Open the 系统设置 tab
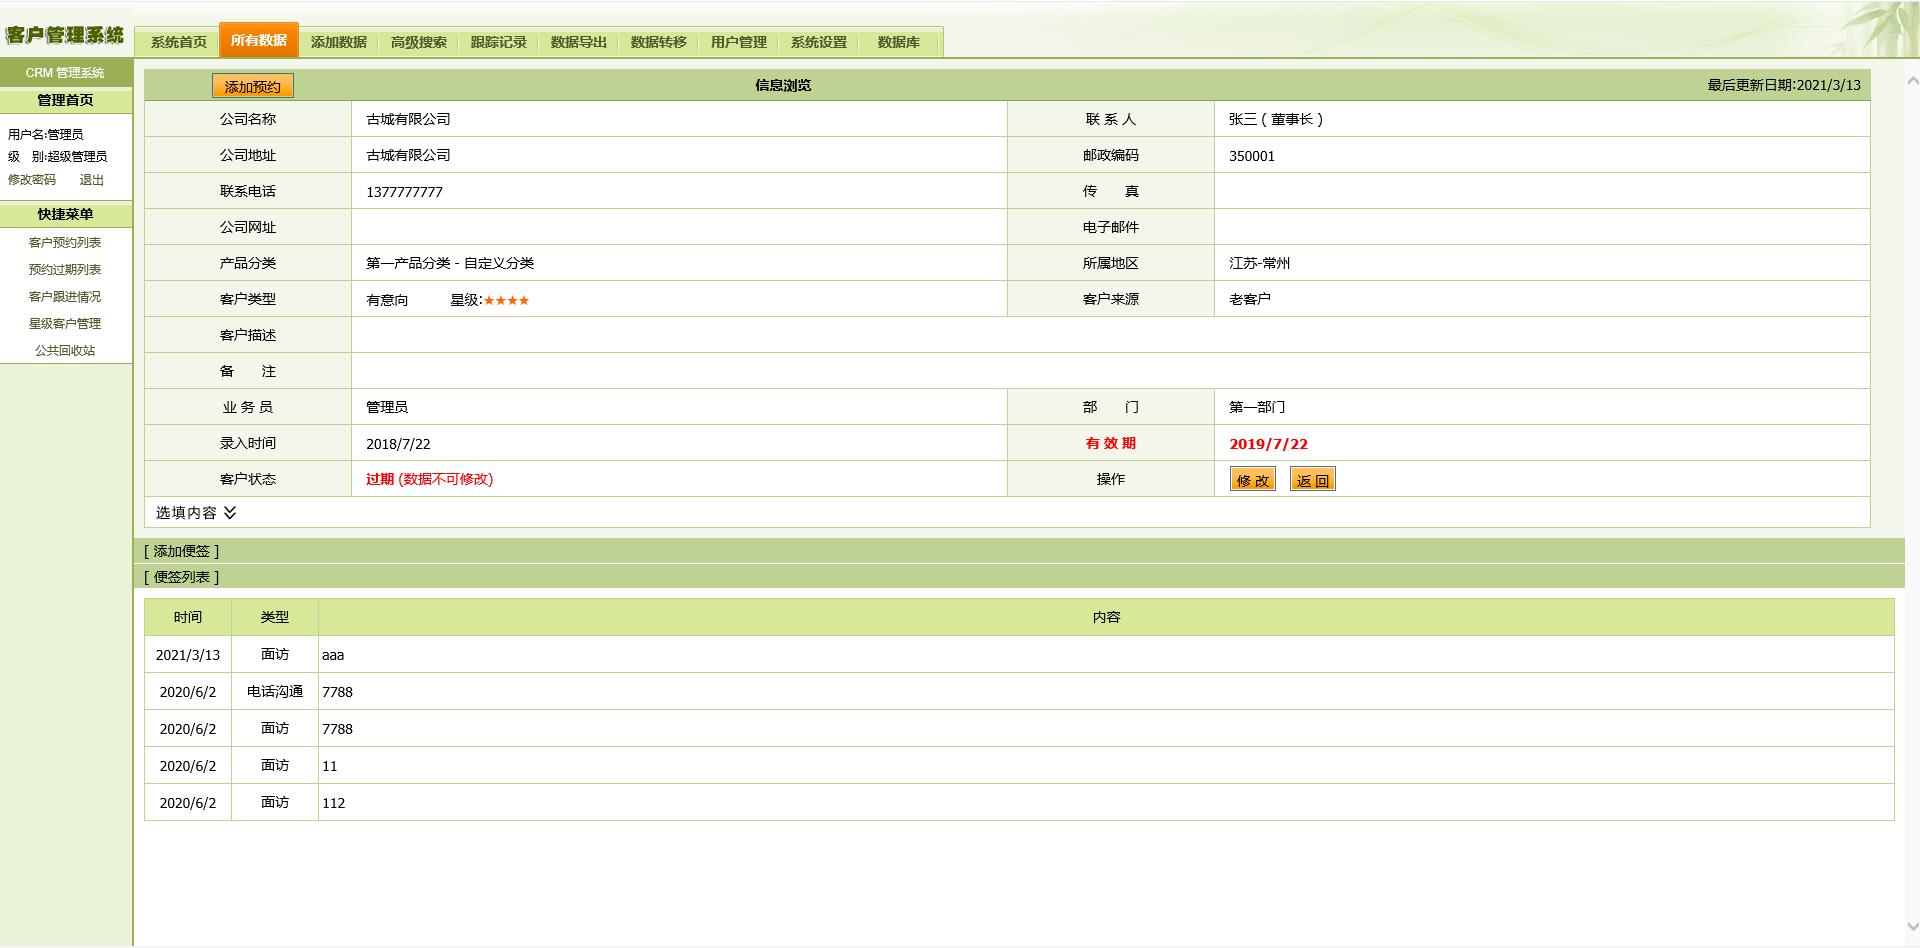Screen dimensions: 1920x948 click(818, 42)
